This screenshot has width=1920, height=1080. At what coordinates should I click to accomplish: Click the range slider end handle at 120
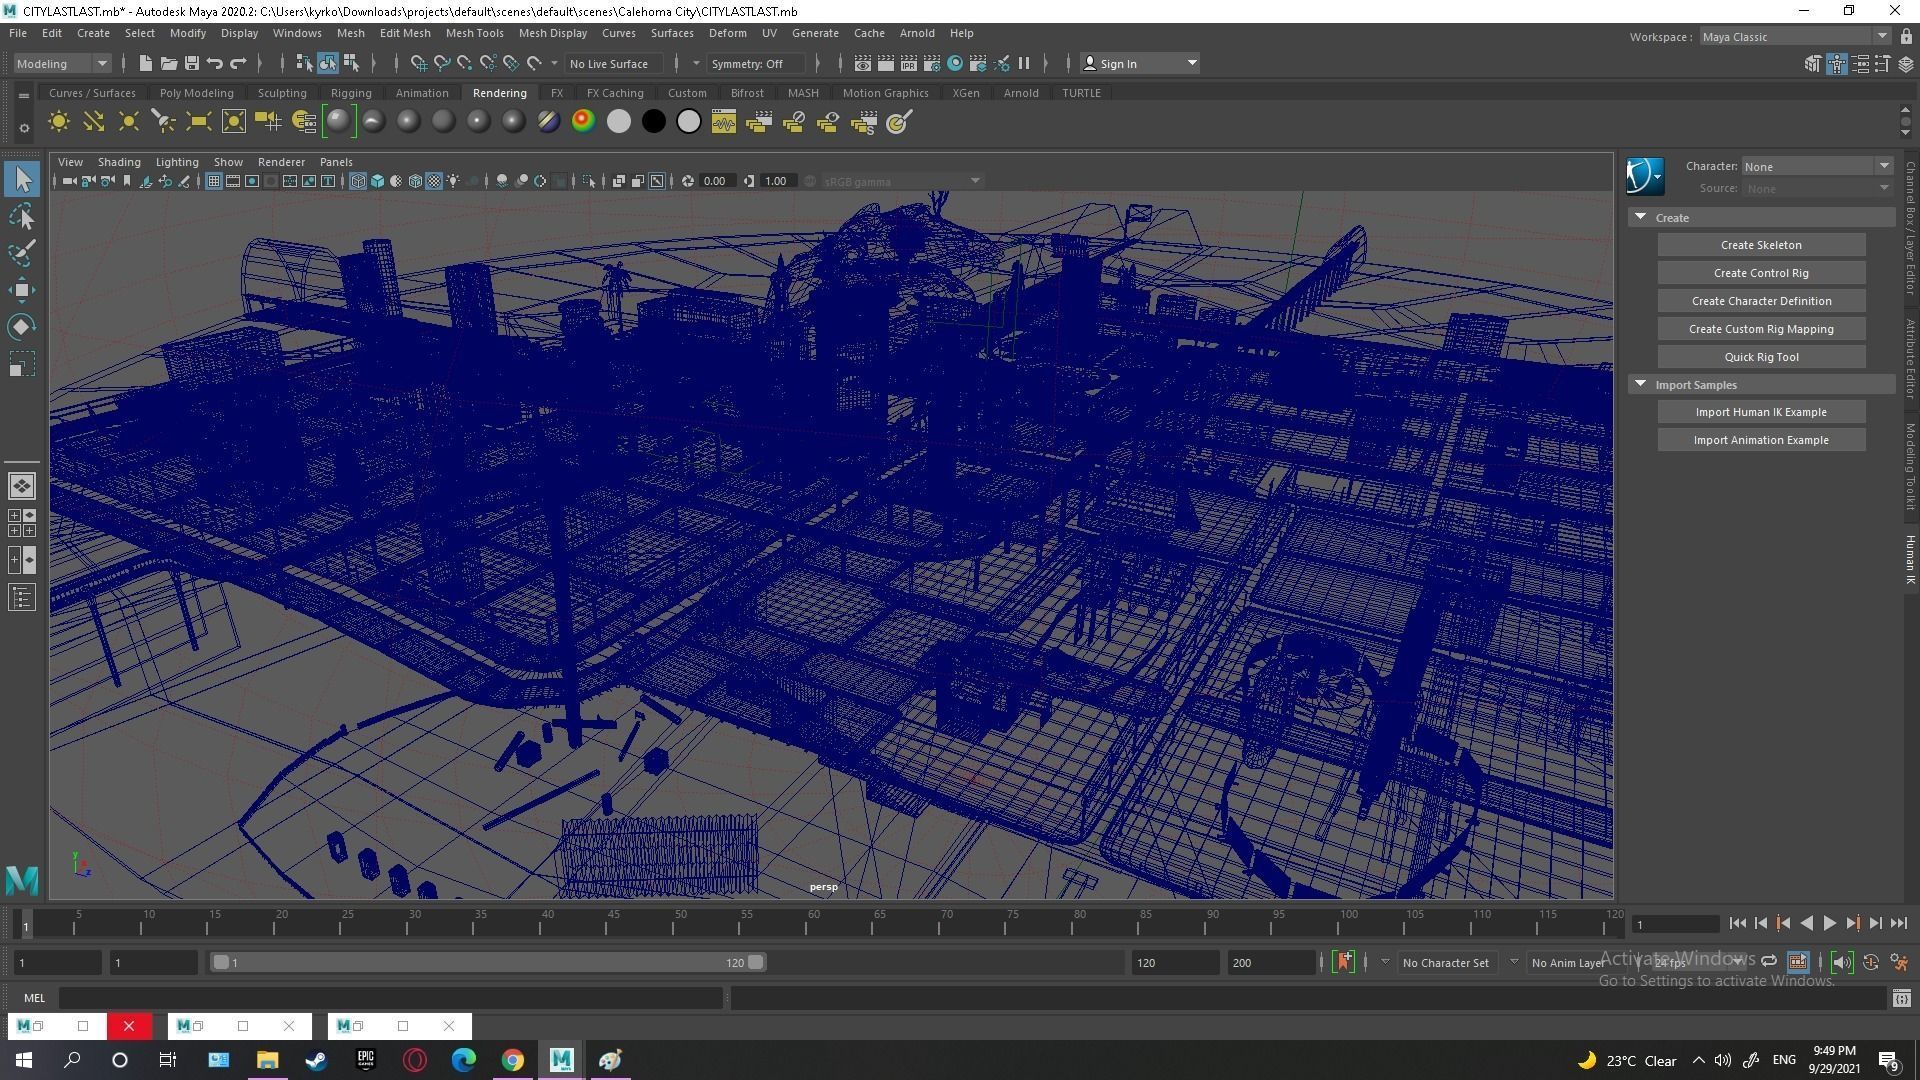[x=756, y=962]
